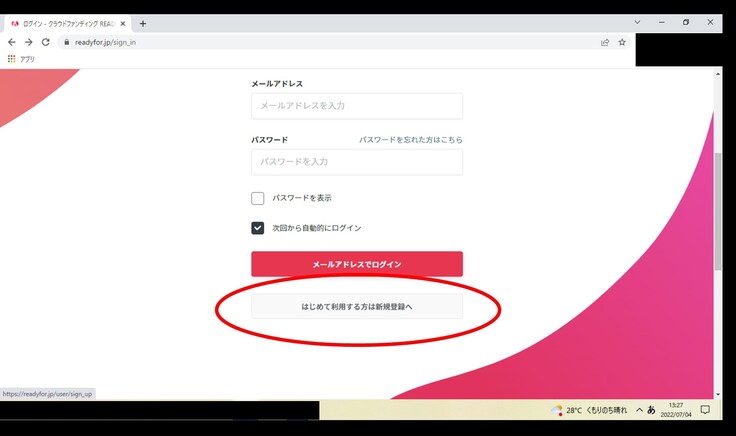Click the browser forward arrow
This screenshot has height=436, width=736.
(29, 42)
